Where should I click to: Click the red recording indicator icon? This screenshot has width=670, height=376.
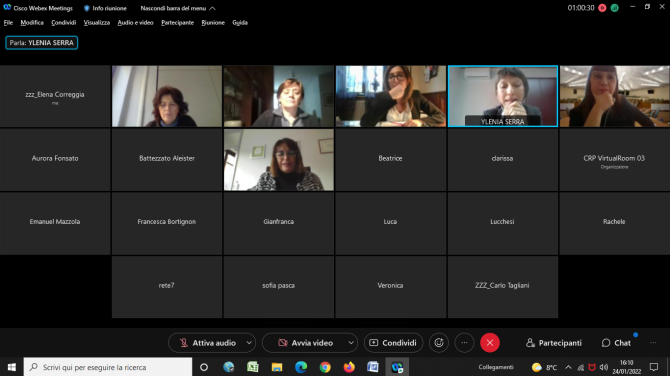(602, 8)
